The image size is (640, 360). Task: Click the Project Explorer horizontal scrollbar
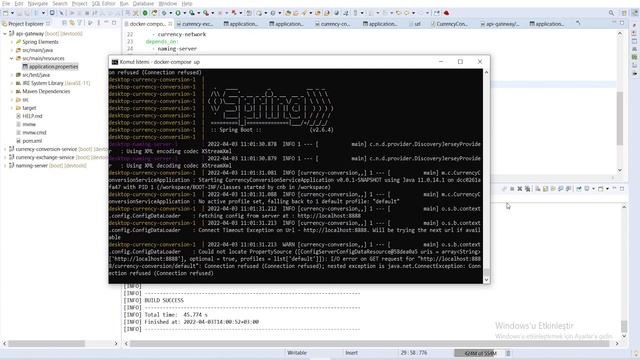tap(46, 344)
